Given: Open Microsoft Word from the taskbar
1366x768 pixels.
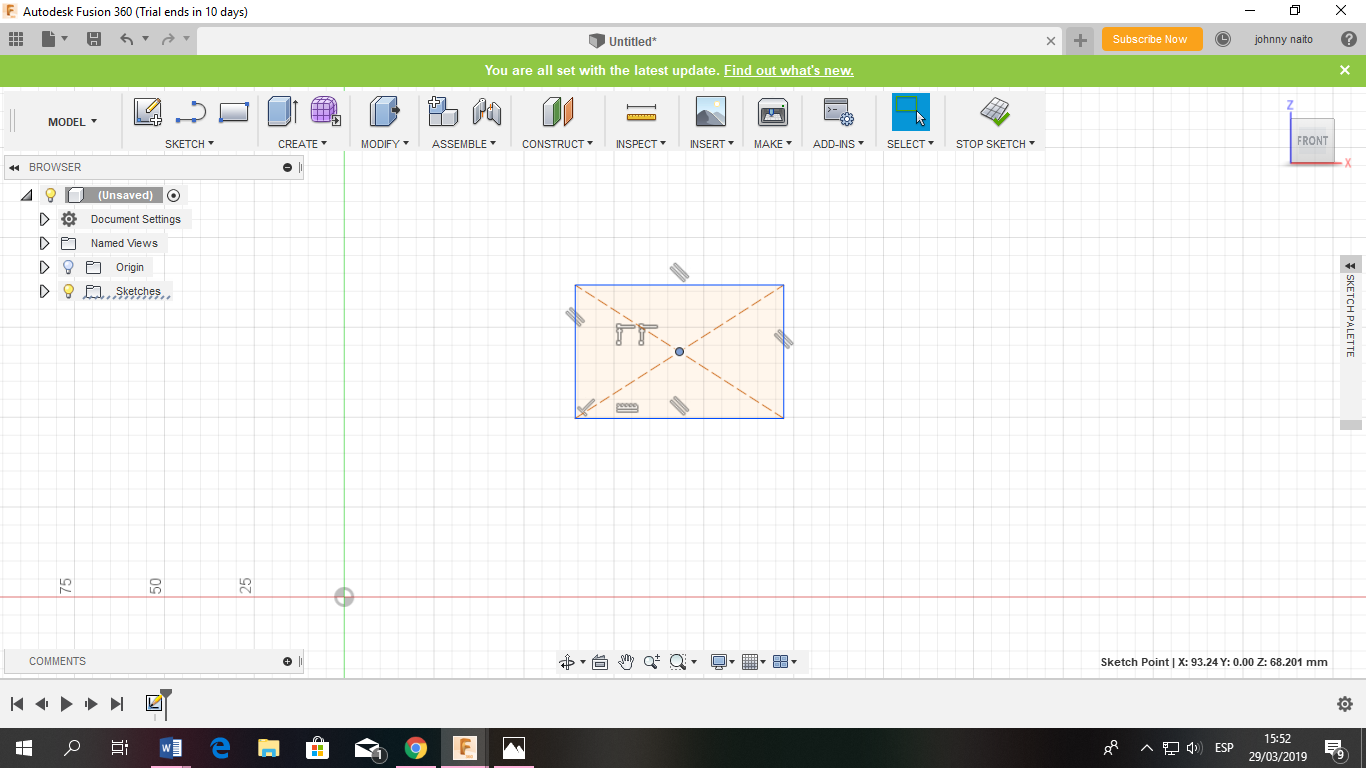Looking at the screenshot, I should [x=171, y=748].
